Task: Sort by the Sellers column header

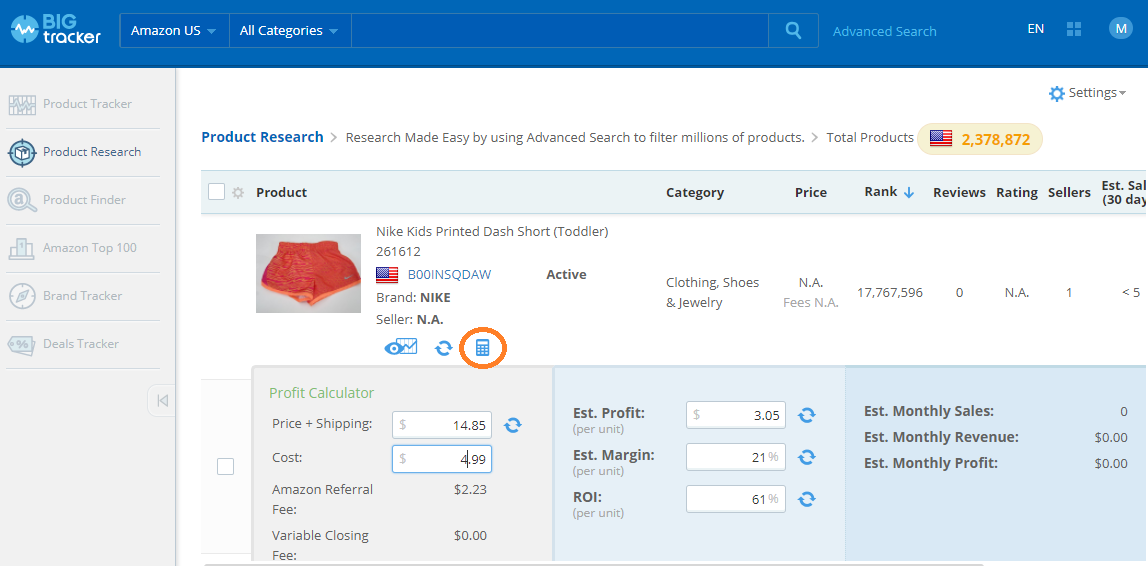Action: pyautogui.click(x=1069, y=193)
